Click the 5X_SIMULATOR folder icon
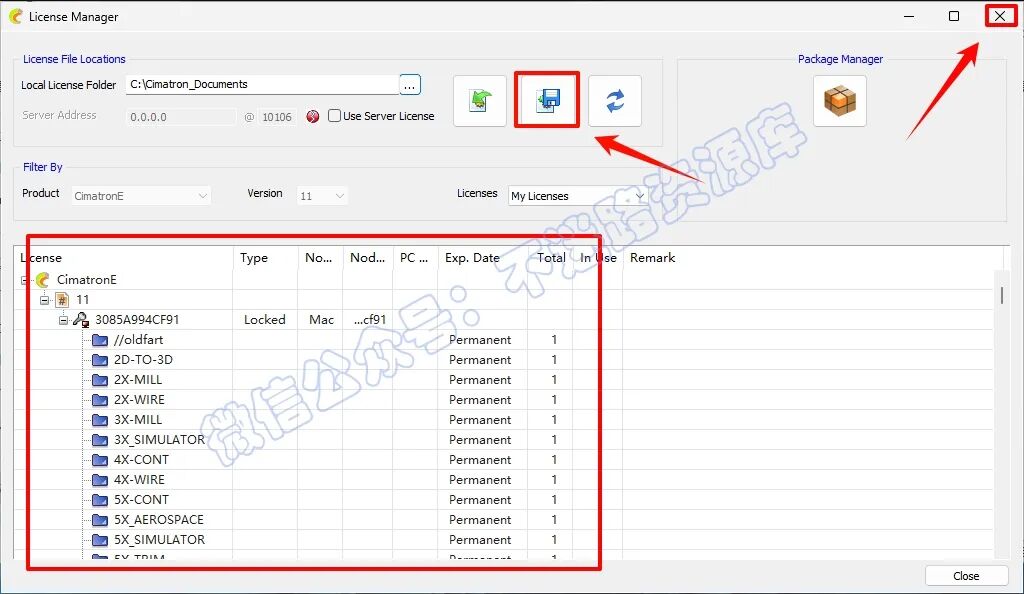The height and width of the screenshot is (594, 1024). (100, 540)
